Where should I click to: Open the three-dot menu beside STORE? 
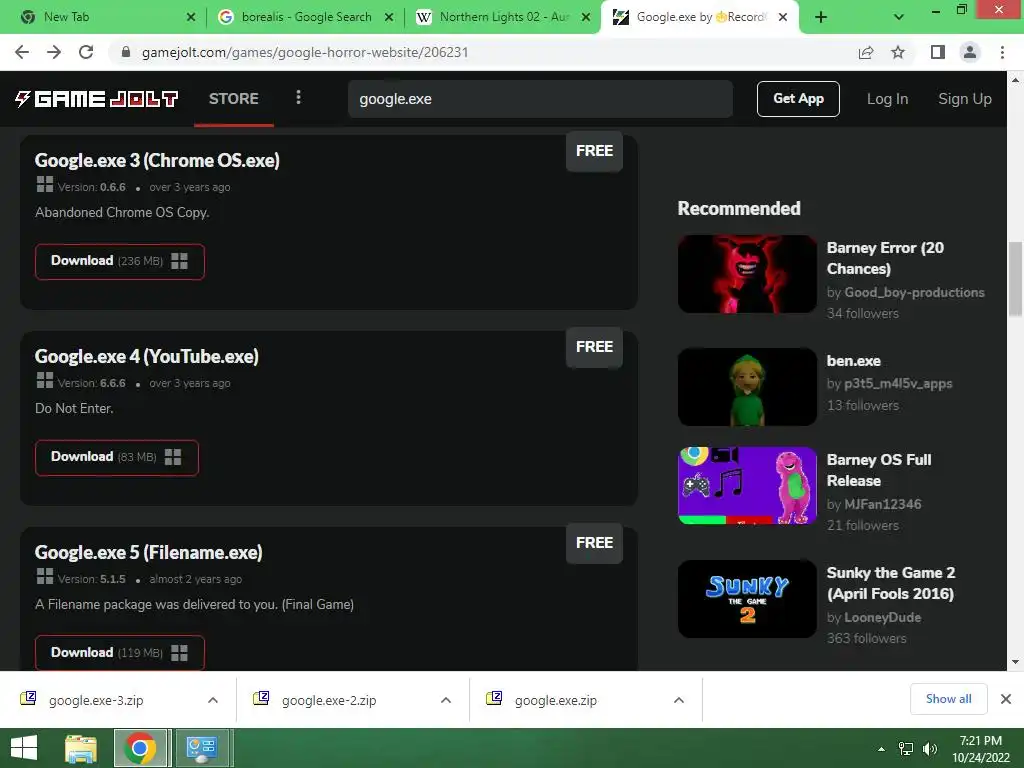tap(298, 98)
